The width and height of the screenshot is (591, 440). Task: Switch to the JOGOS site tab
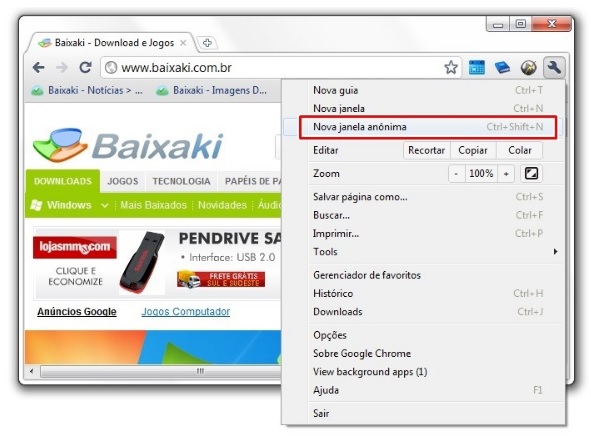point(123,181)
